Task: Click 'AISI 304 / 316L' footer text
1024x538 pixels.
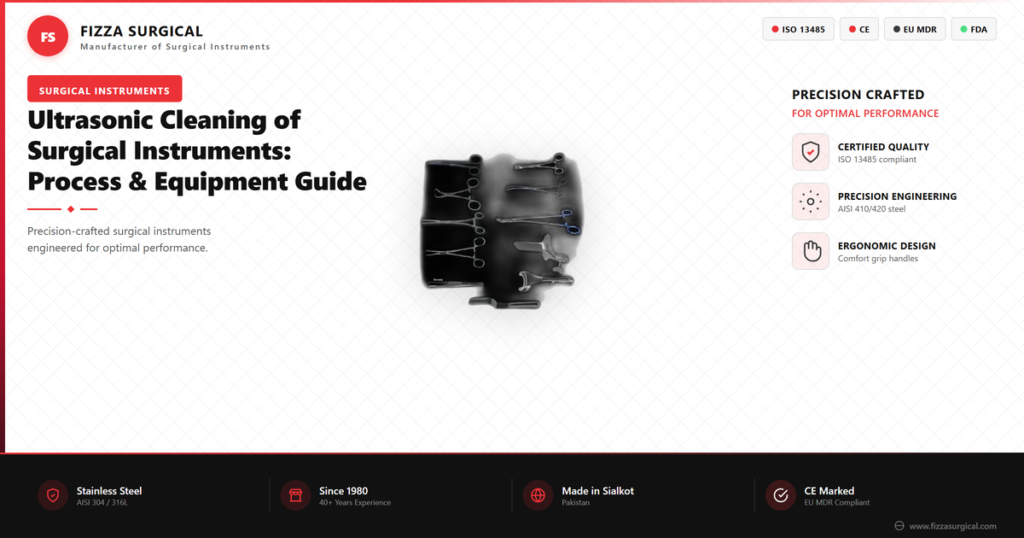Action: click(x=102, y=503)
